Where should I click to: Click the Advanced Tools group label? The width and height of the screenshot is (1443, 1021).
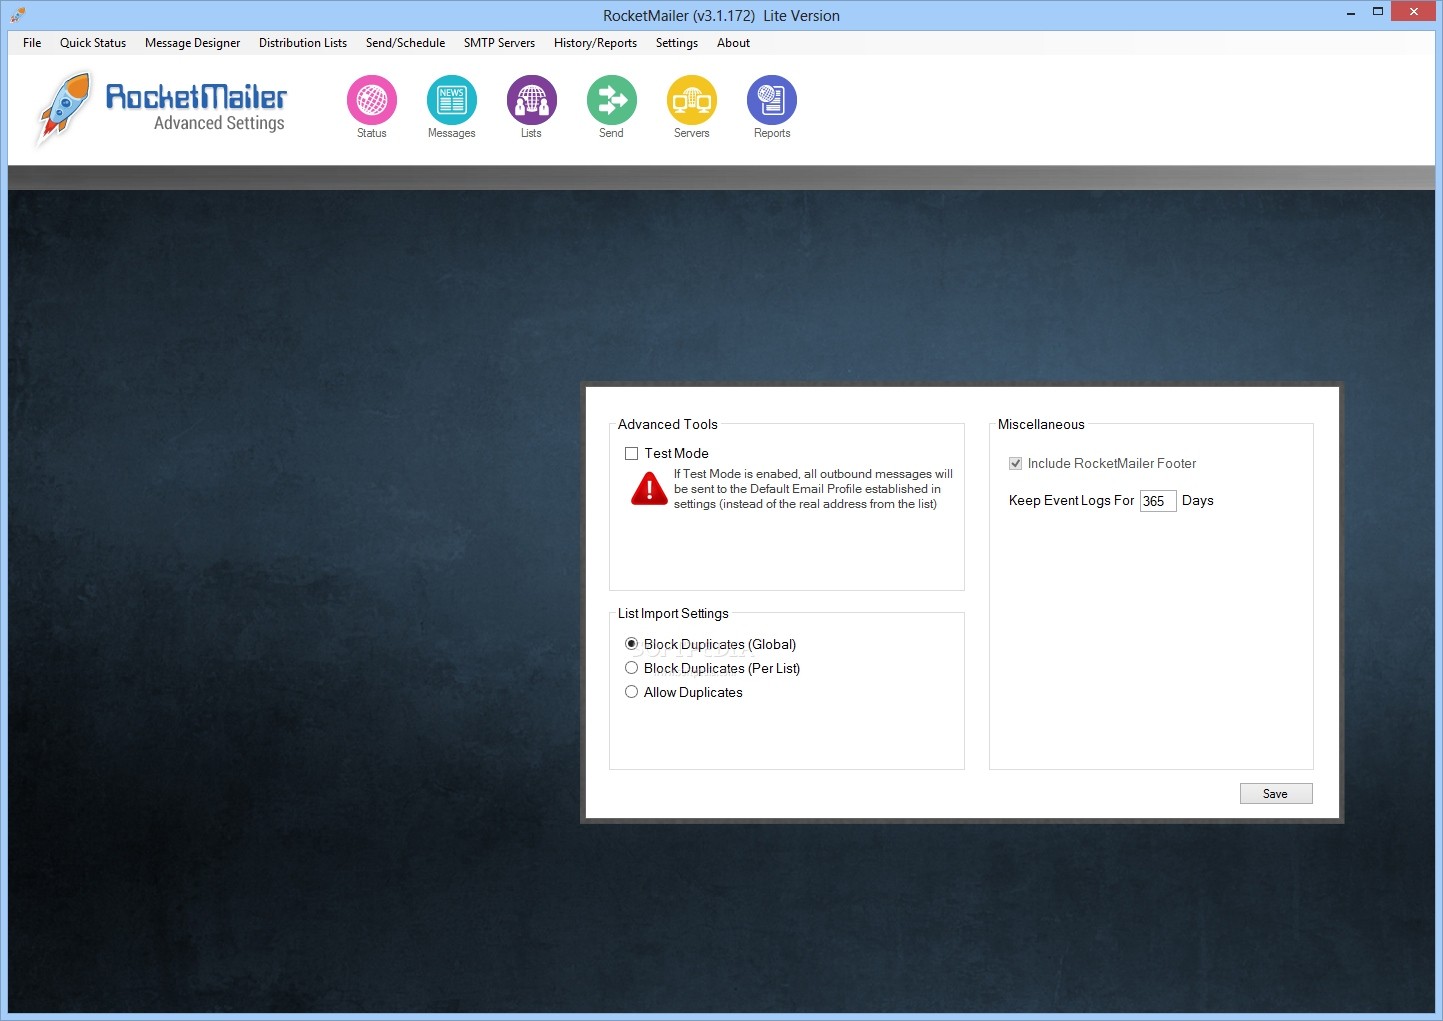668,424
